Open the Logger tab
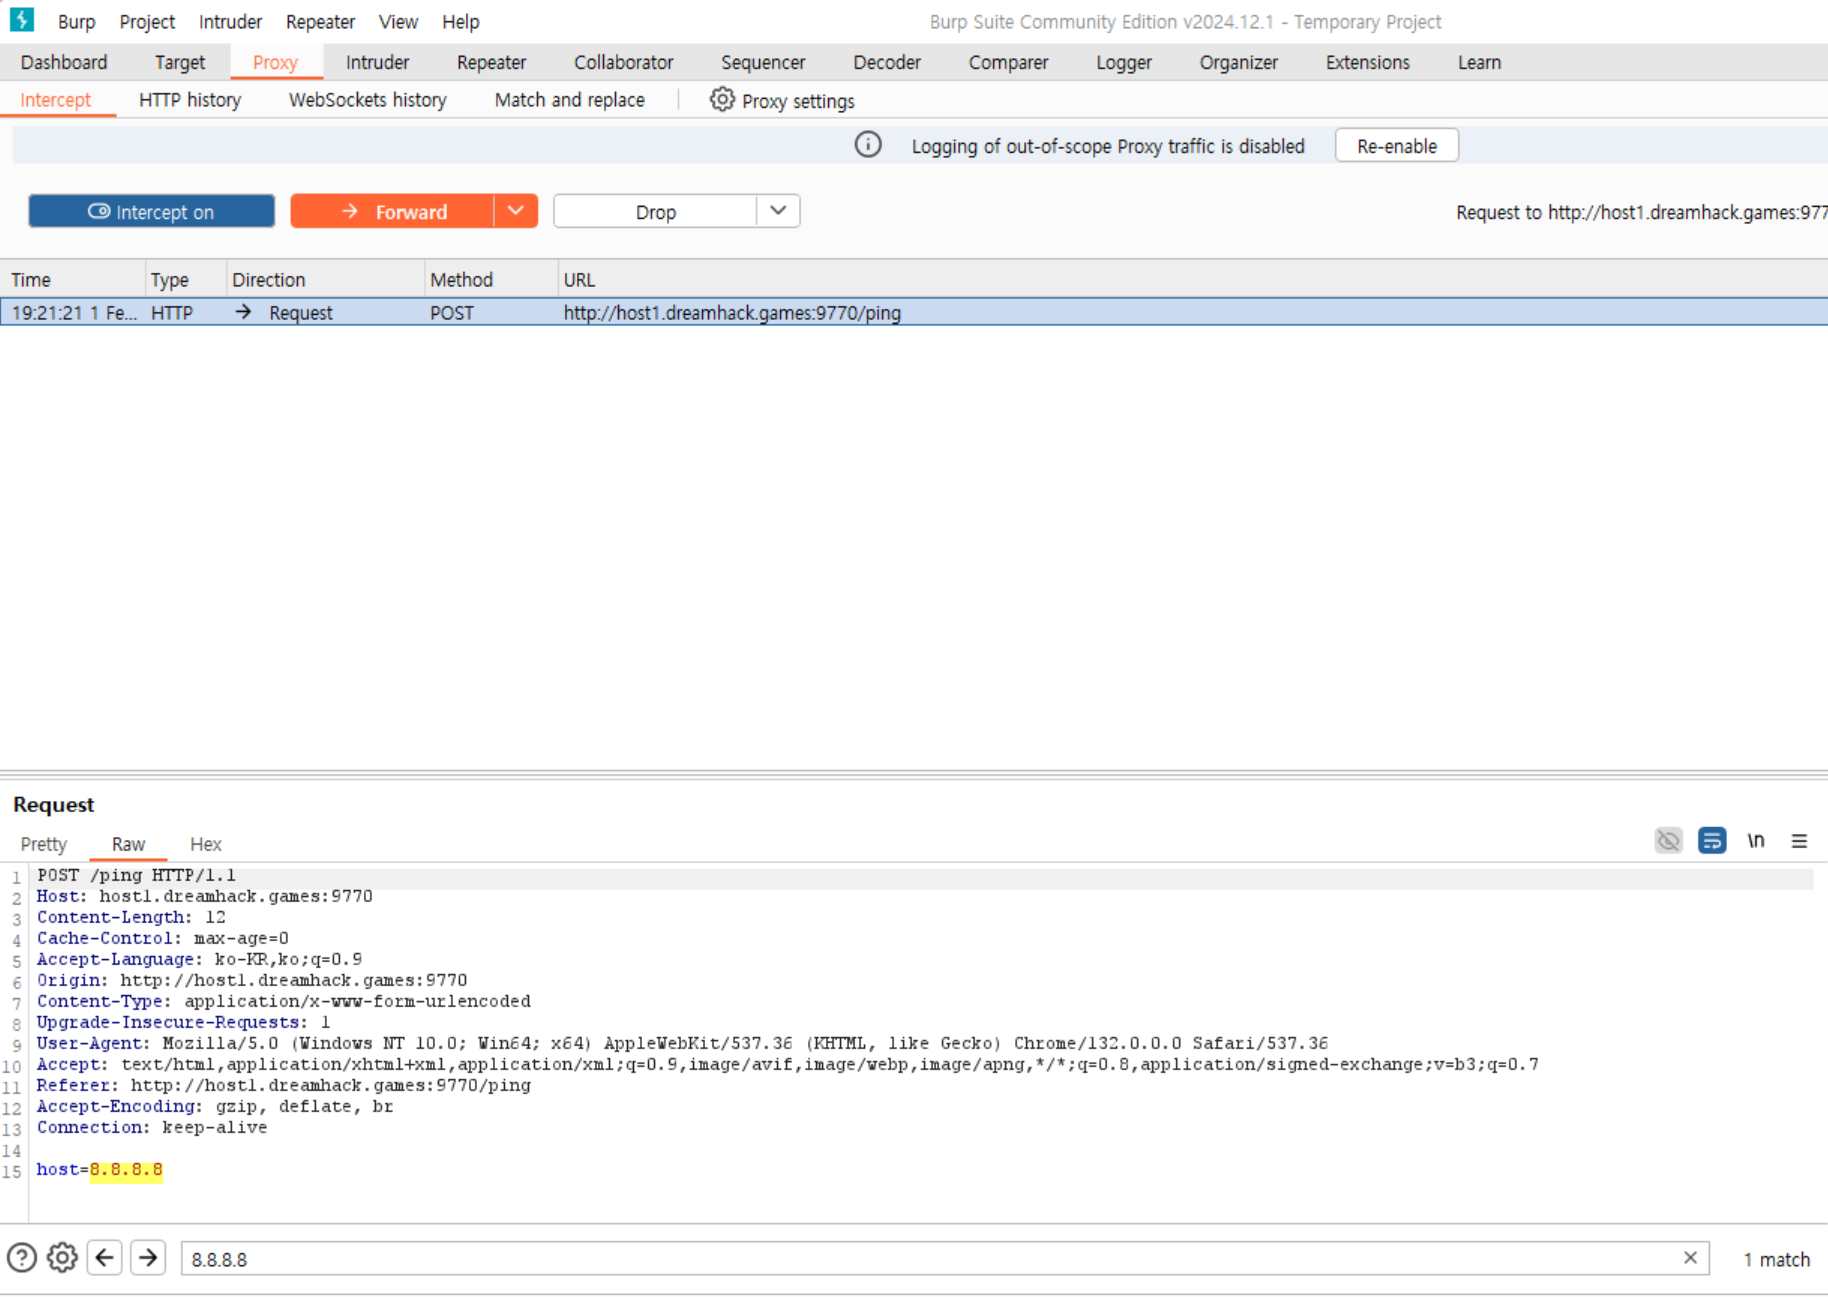 (1124, 62)
